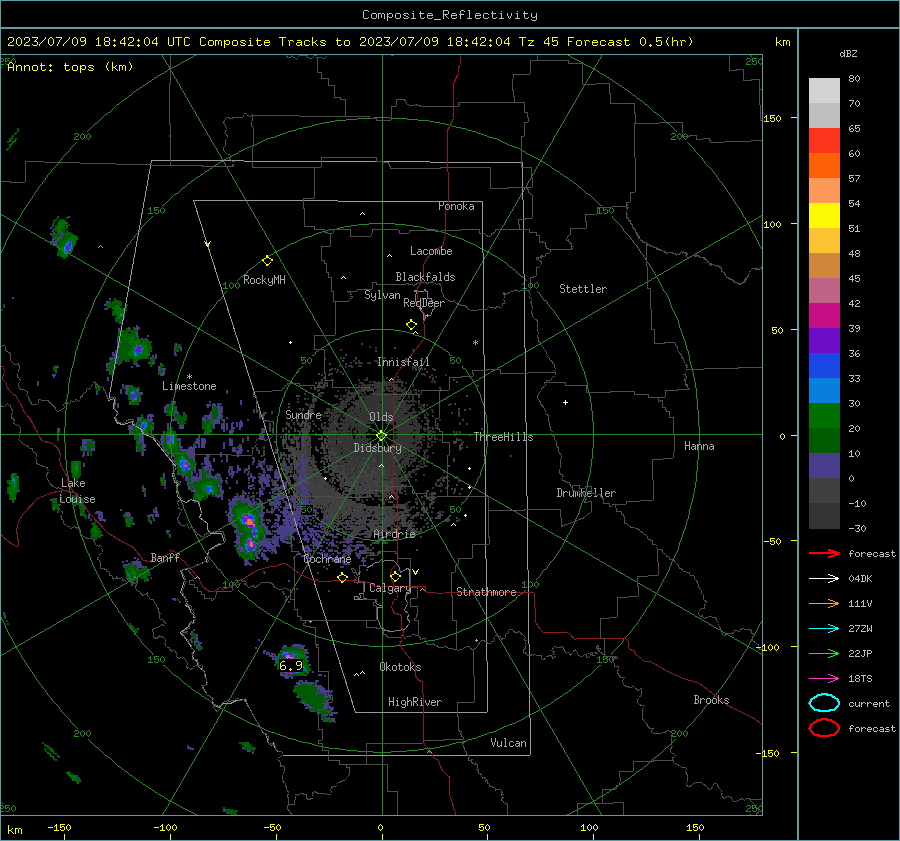Click the yellow diamond marker below Cochrane
900x841 pixels.
(x=343, y=577)
